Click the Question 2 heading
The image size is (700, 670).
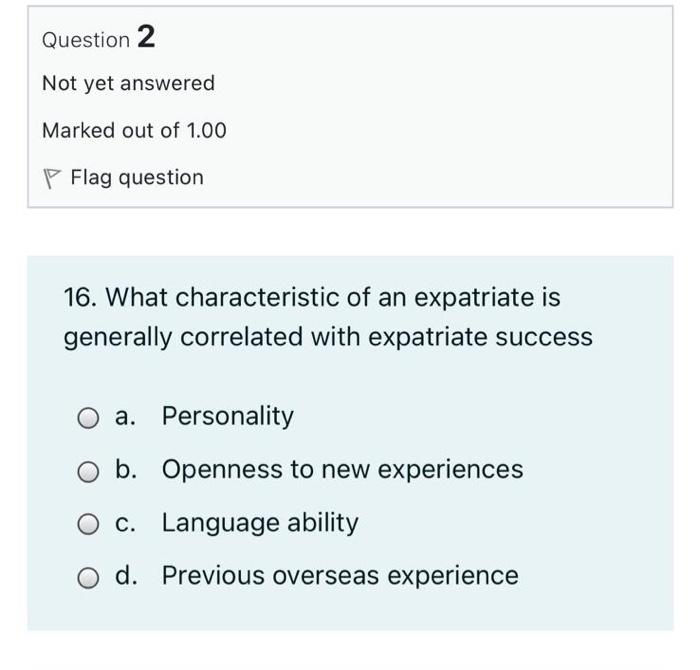98,39
